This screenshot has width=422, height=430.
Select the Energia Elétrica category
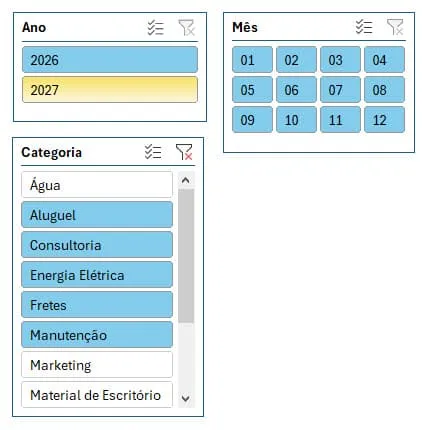click(x=97, y=275)
